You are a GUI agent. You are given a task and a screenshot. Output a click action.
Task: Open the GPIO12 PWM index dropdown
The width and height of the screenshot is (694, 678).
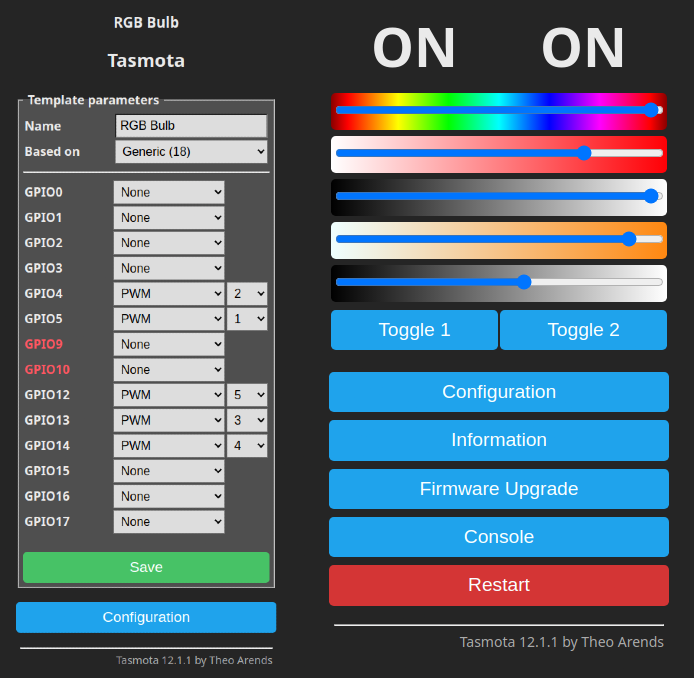click(247, 395)
